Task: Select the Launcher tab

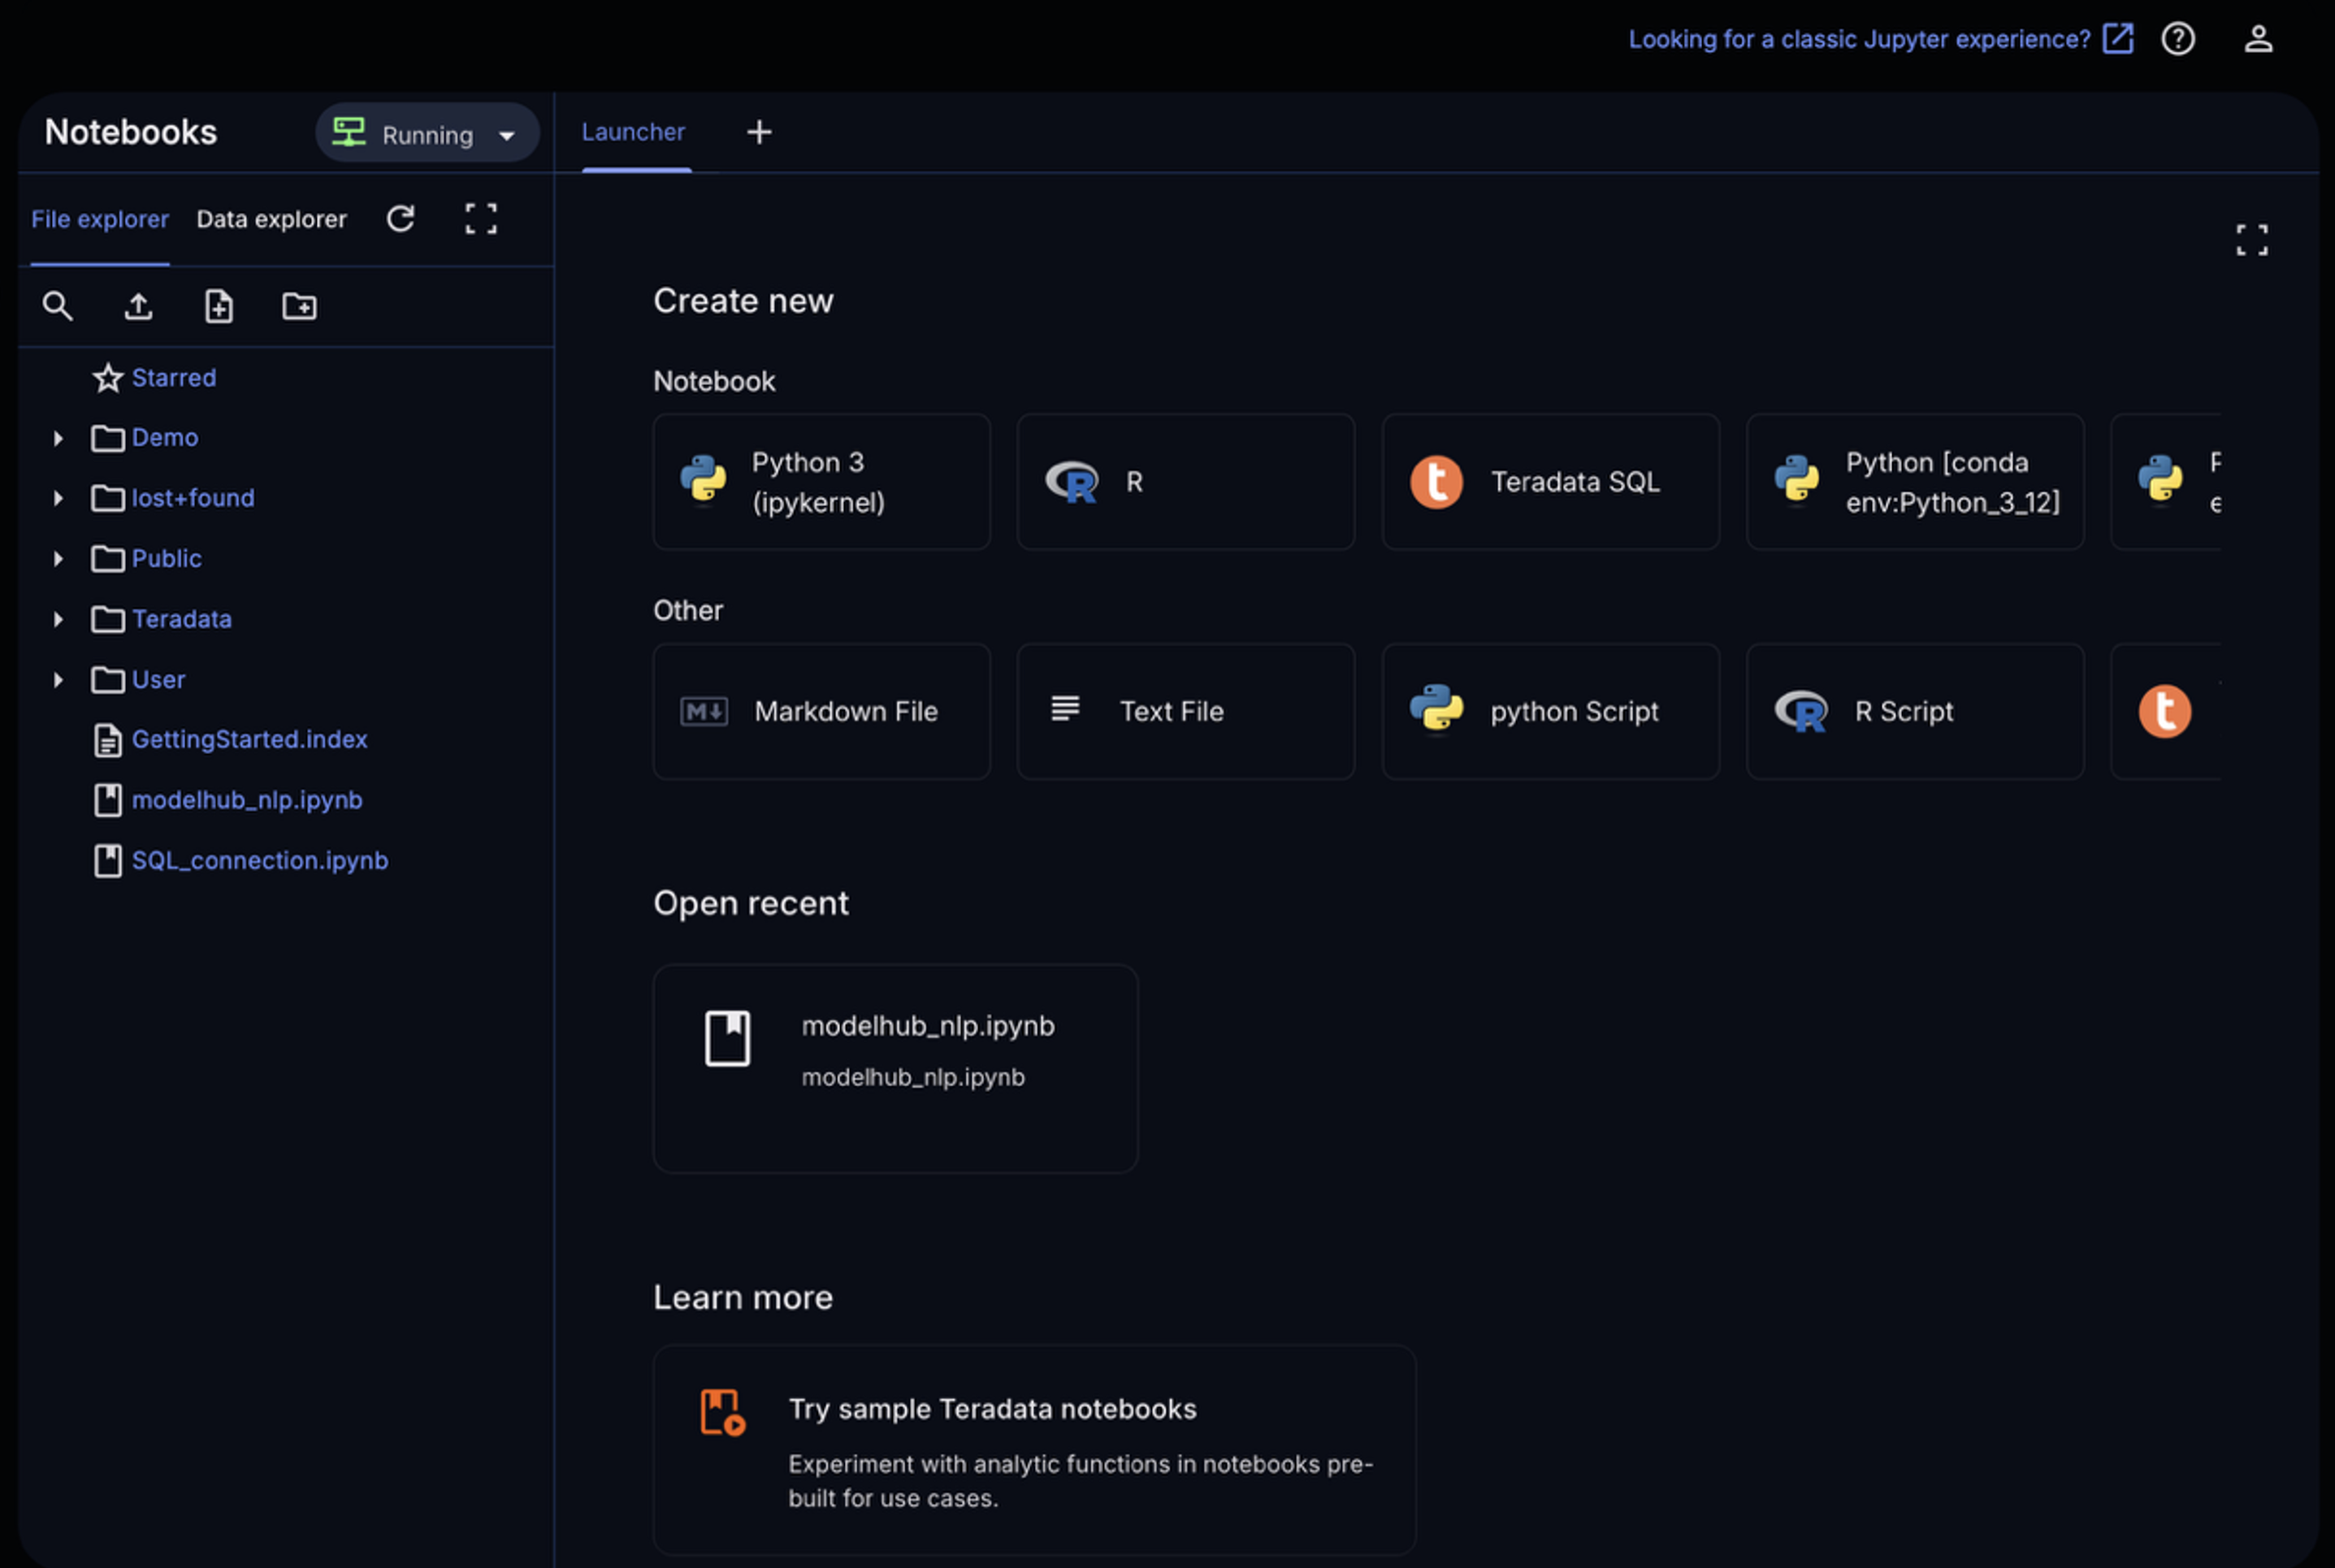Action: 634,132
